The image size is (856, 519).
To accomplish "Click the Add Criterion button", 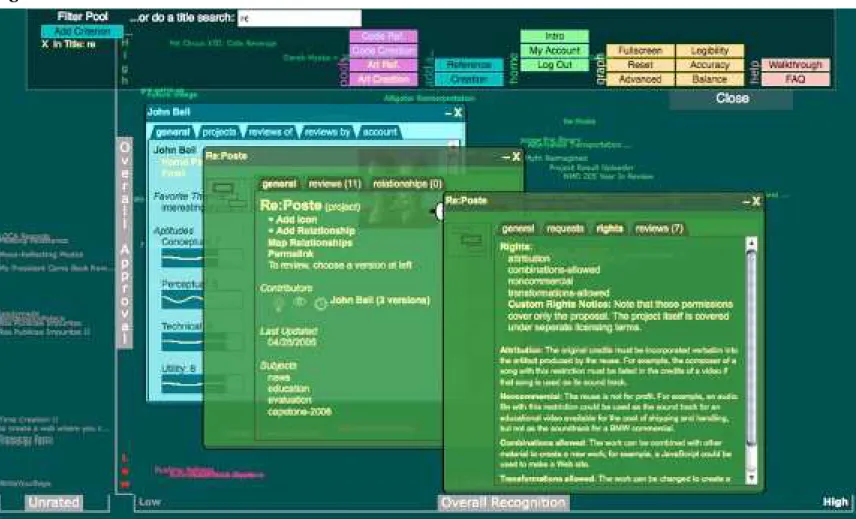I will tap(82, 32).
